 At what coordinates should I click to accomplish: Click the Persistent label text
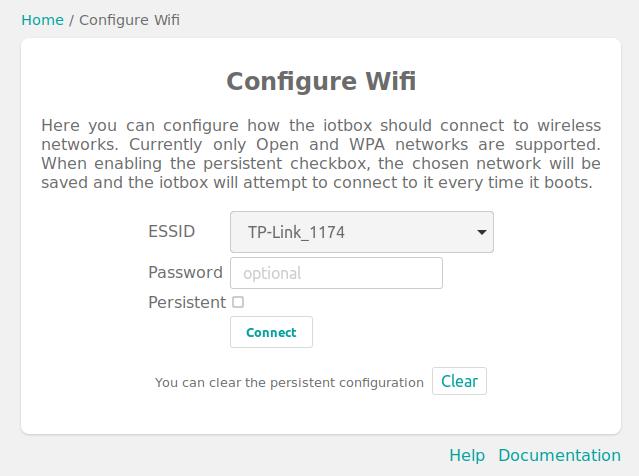tap(186, 302)
